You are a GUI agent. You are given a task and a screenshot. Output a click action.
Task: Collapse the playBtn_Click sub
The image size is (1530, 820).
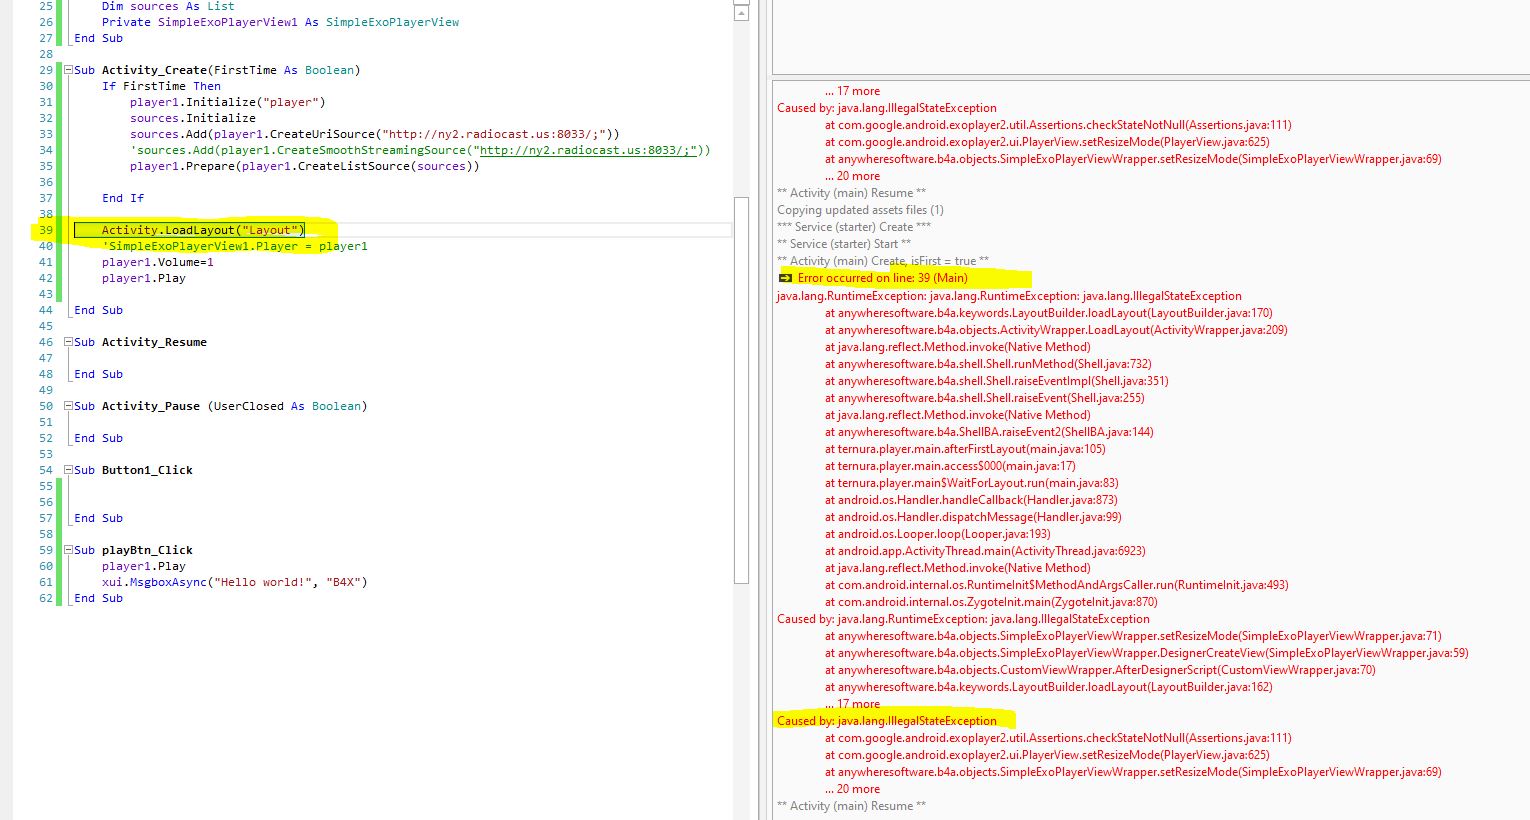68,550
